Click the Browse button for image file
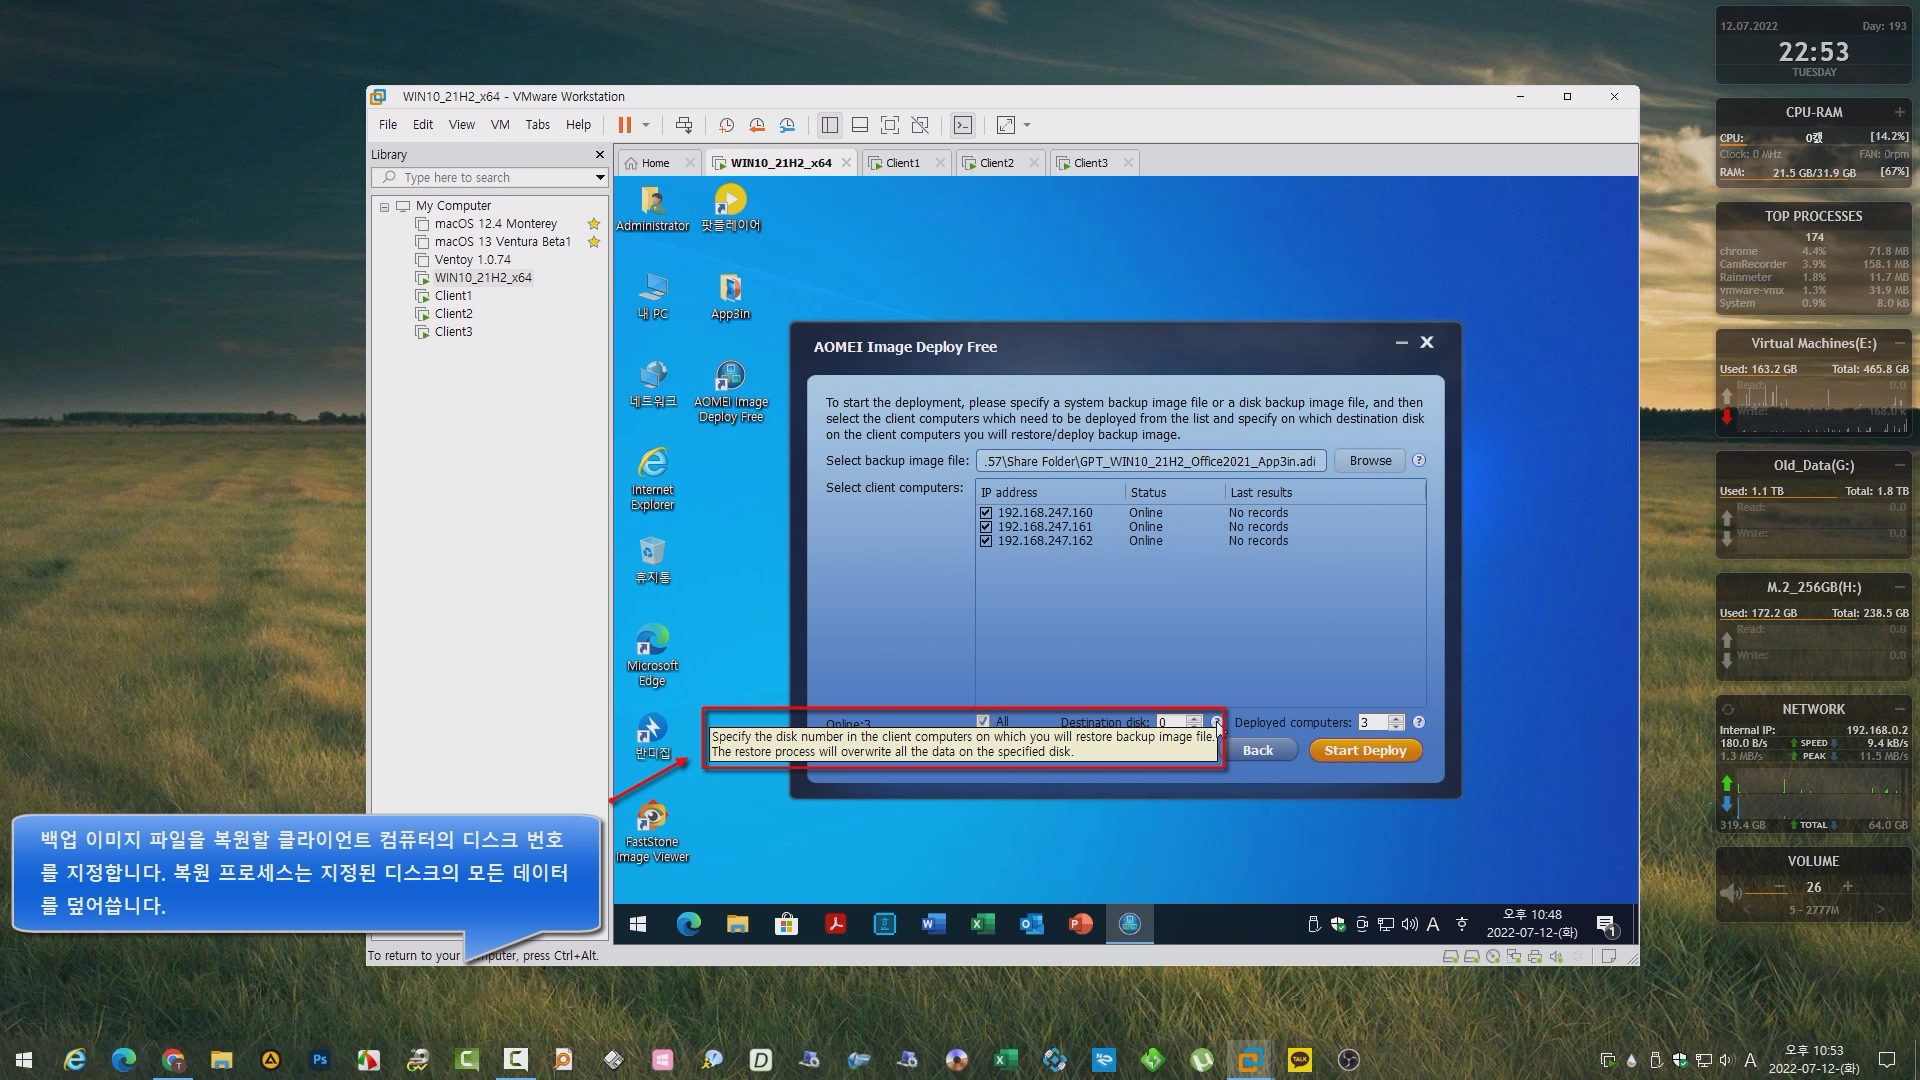Image resolution: width=1920 pixels, height=1080 pixels. coord(1370,461)
